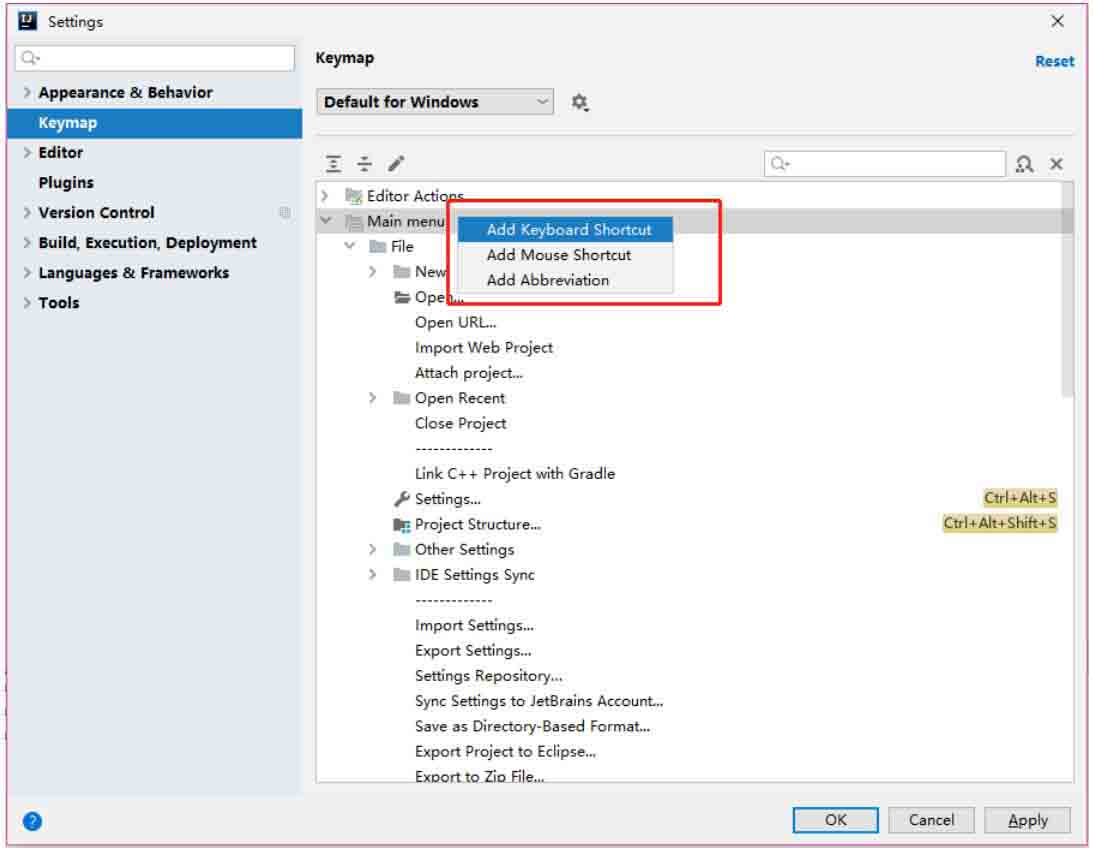The height and width of the screenshot is (851, 1094).
Task: Click the Expand All icon in Keymap toolbar
Action: point(334,164)
